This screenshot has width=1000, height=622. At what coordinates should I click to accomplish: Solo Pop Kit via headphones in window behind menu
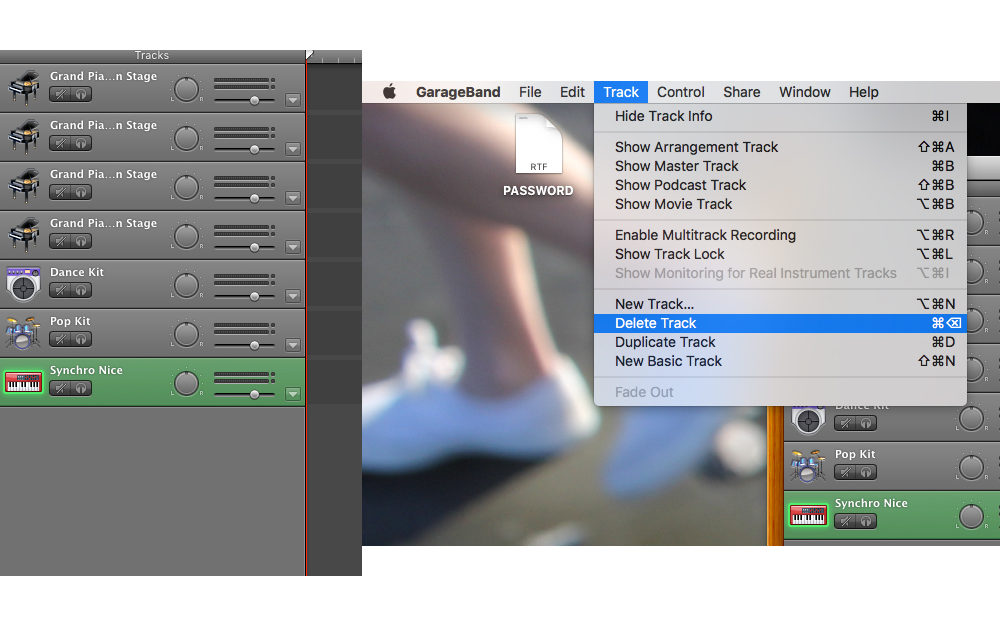(866, 472)
